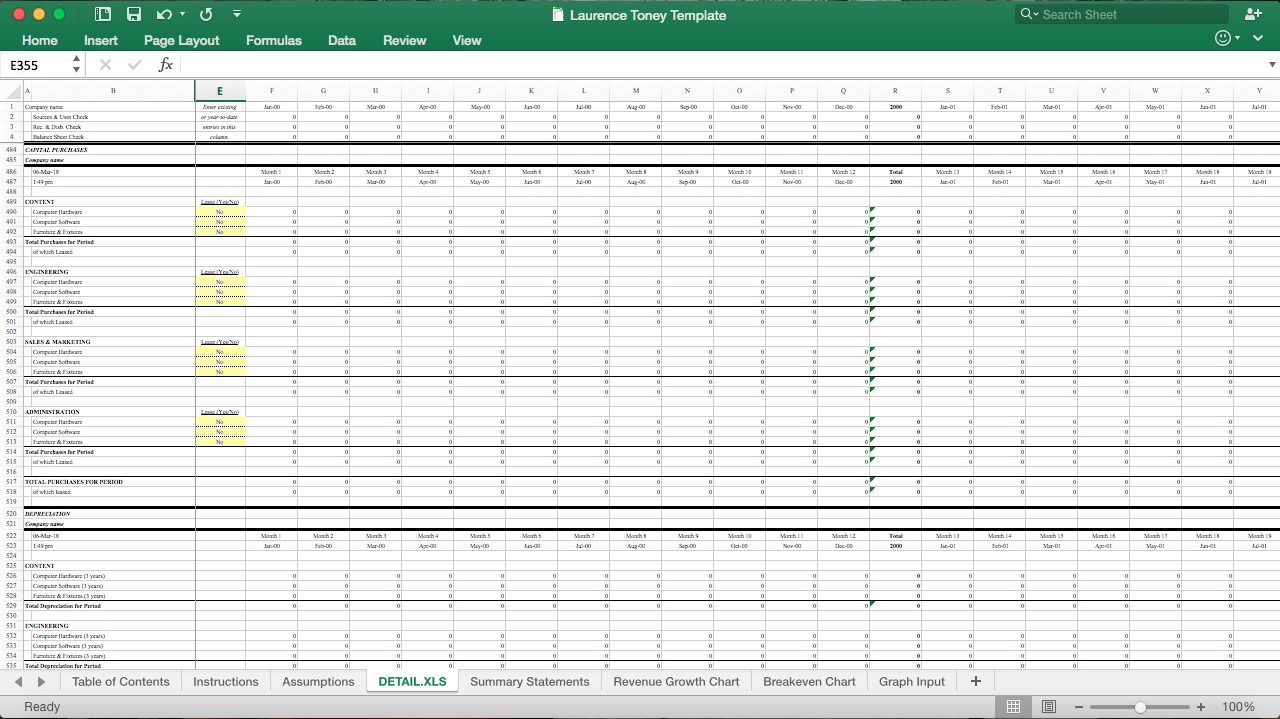The image size is (1280, 719).
Task: Adjust the zoom slider handle
Action: [1140, 705]
